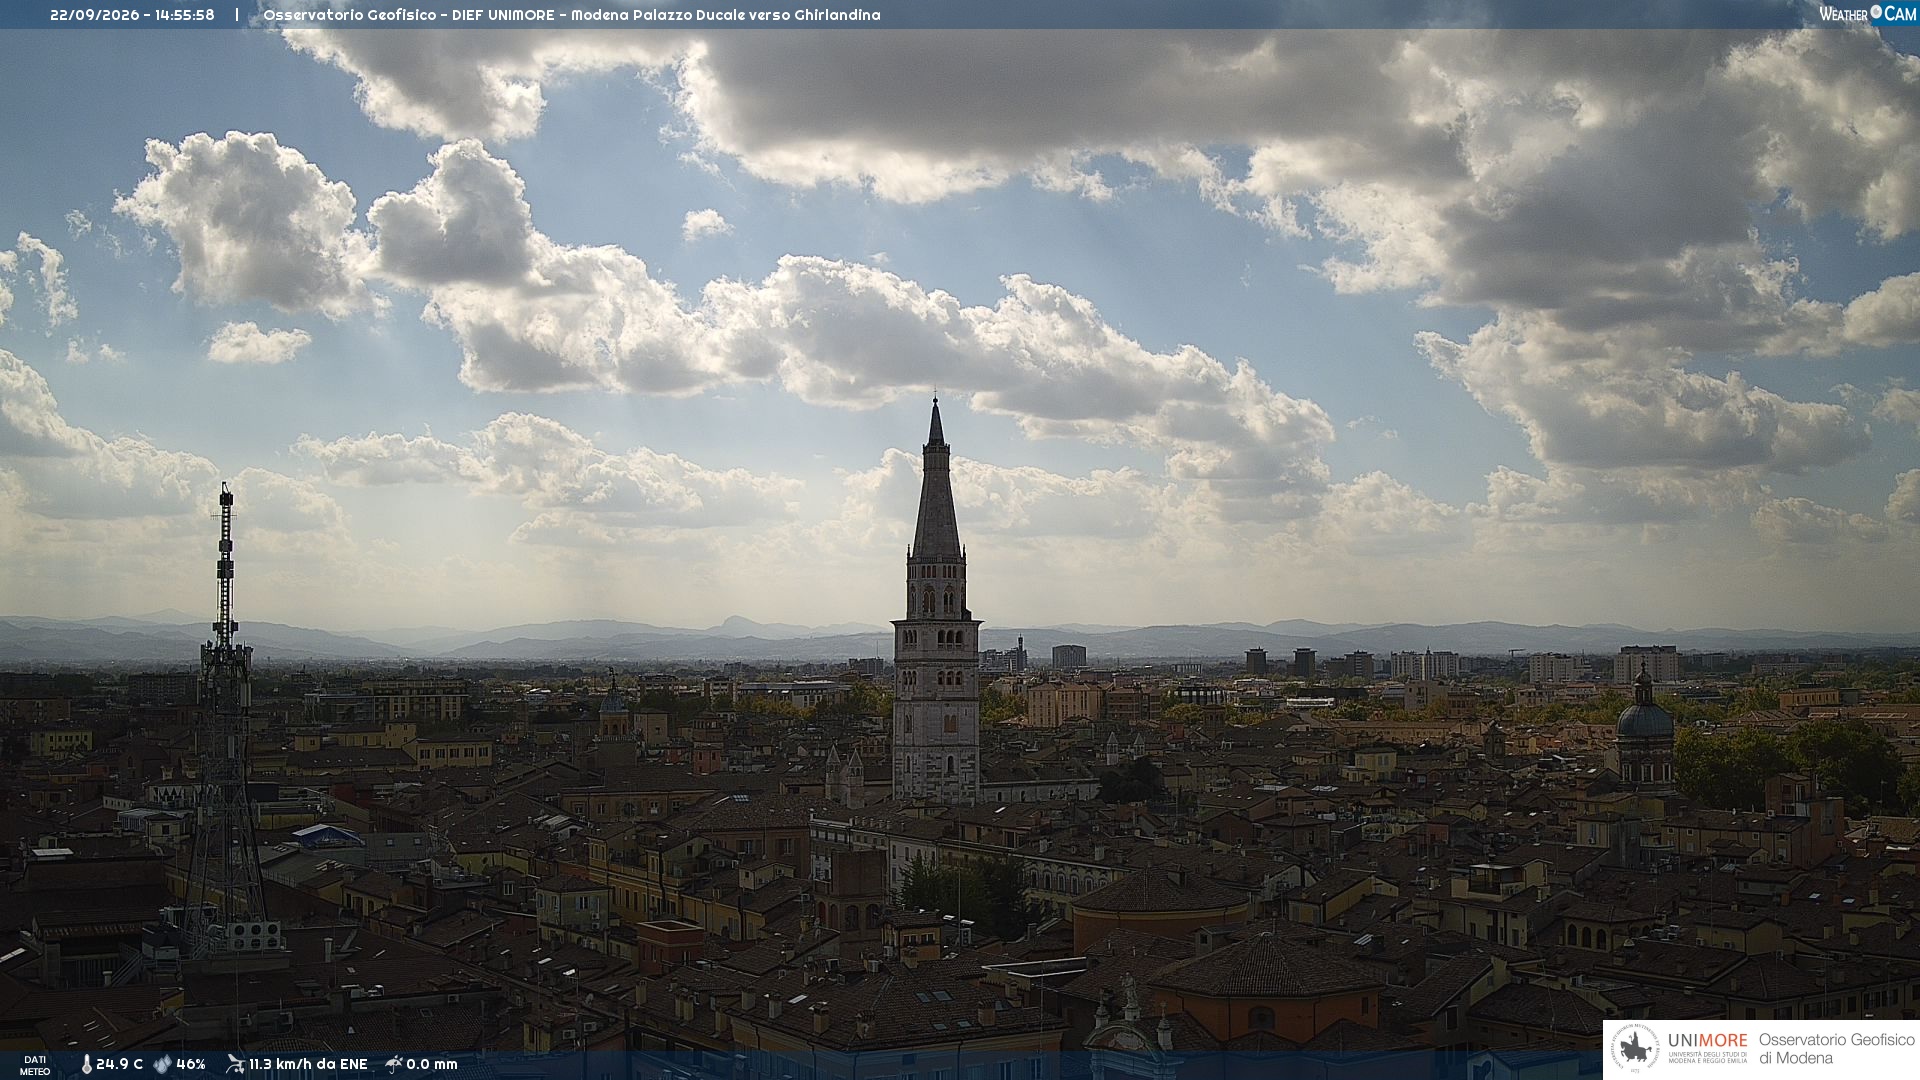
Task: Click the thermometer temperature icon
Action: click(86, 1065)
